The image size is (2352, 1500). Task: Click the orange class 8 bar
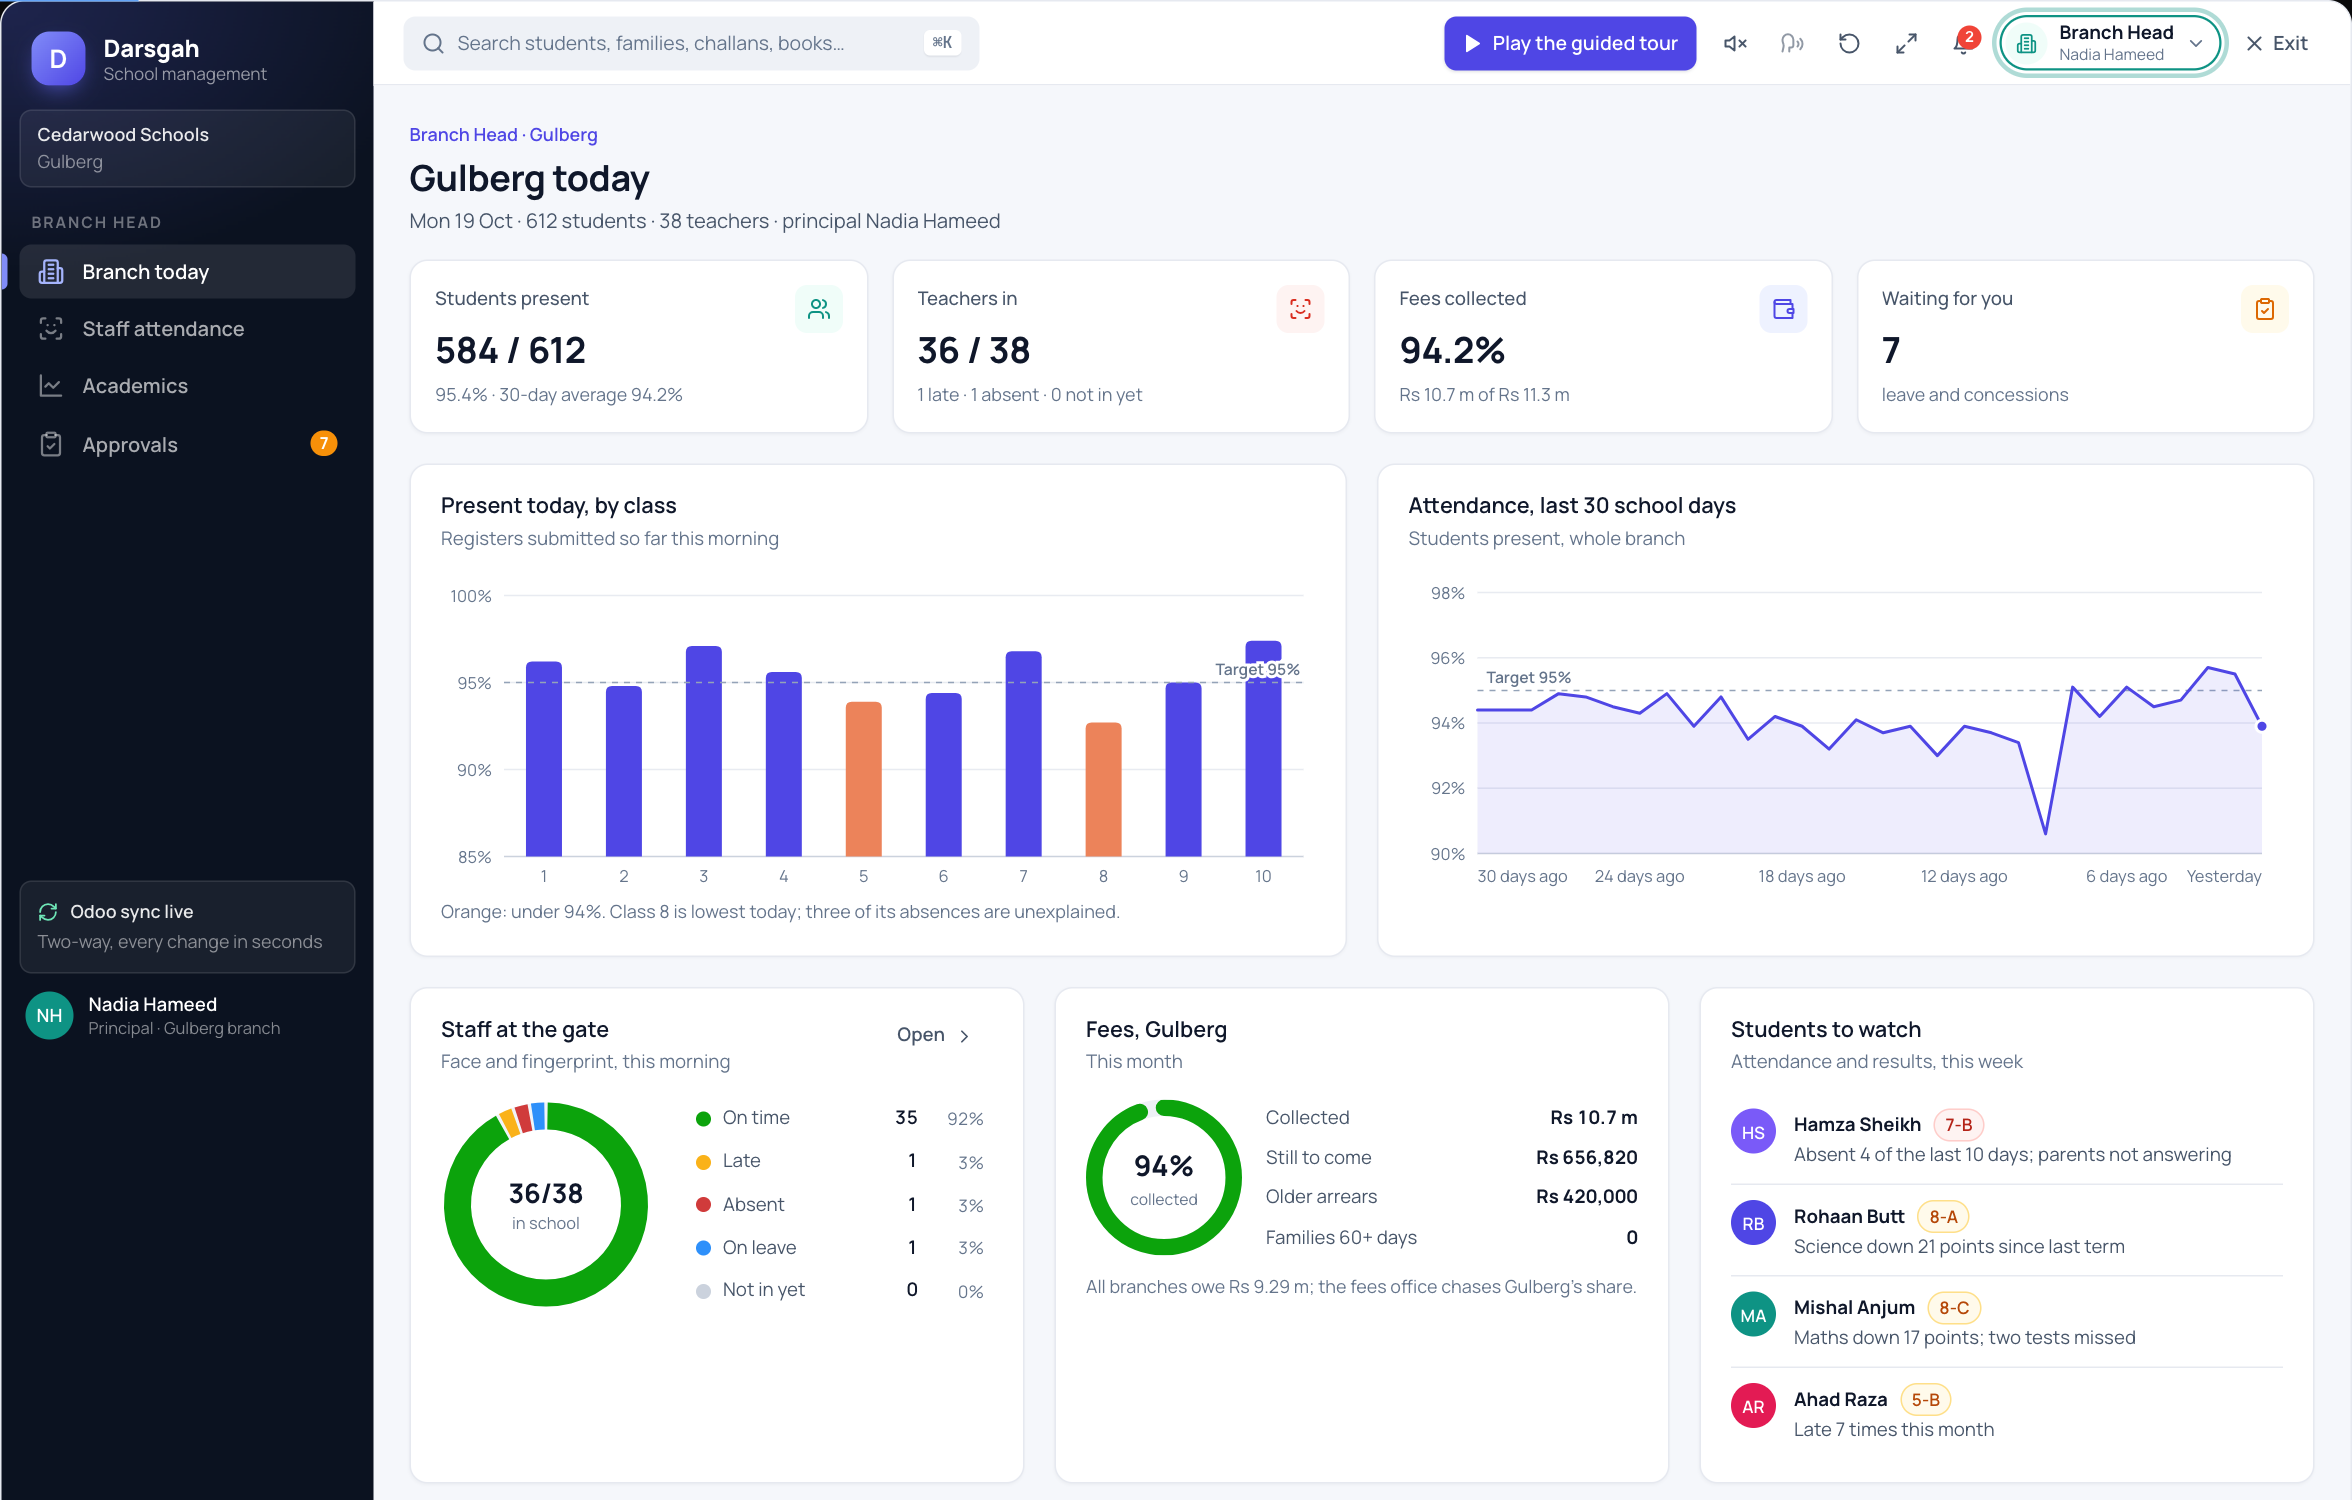pos(1103,789)
